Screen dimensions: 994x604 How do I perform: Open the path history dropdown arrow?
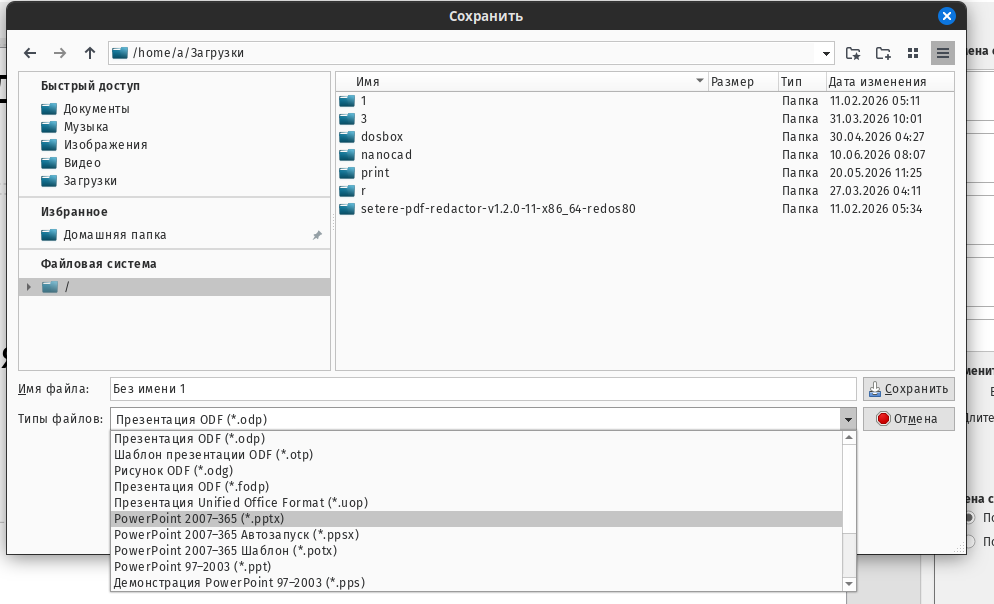click(x=826, y=53)
